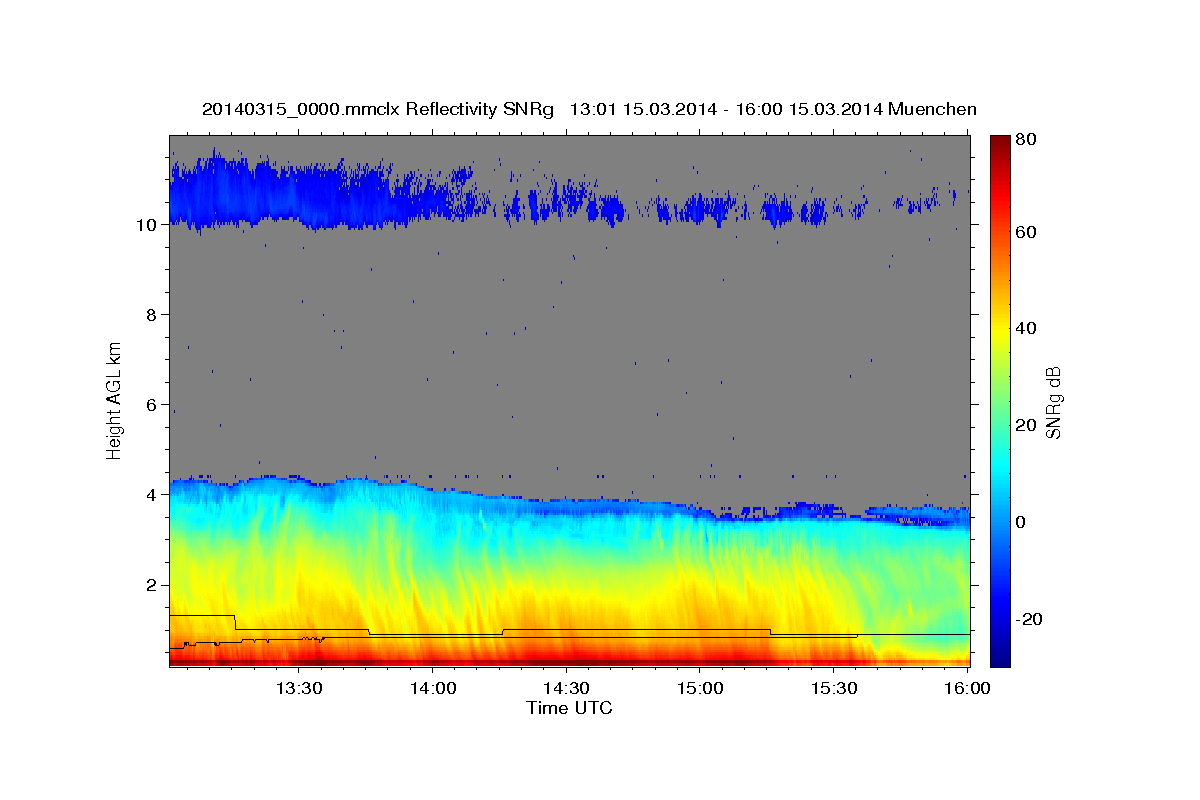This screenshot has width=1200, height=800.
Task: Click the height axis label 4
Action: [149, 495]
